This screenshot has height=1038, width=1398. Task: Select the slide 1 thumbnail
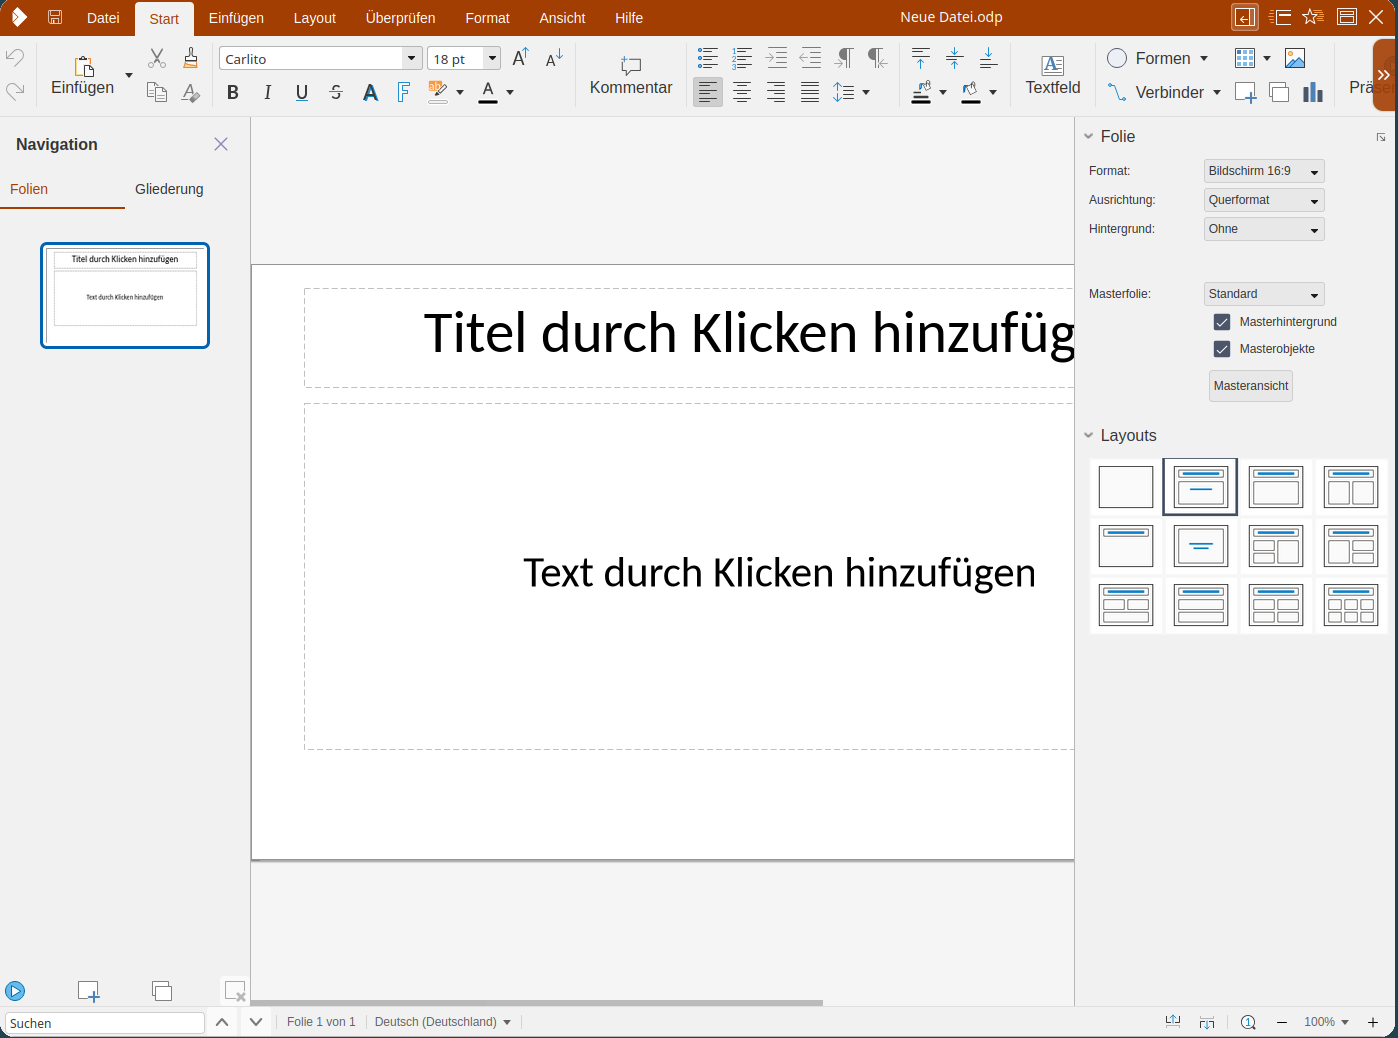coord(125,296)
